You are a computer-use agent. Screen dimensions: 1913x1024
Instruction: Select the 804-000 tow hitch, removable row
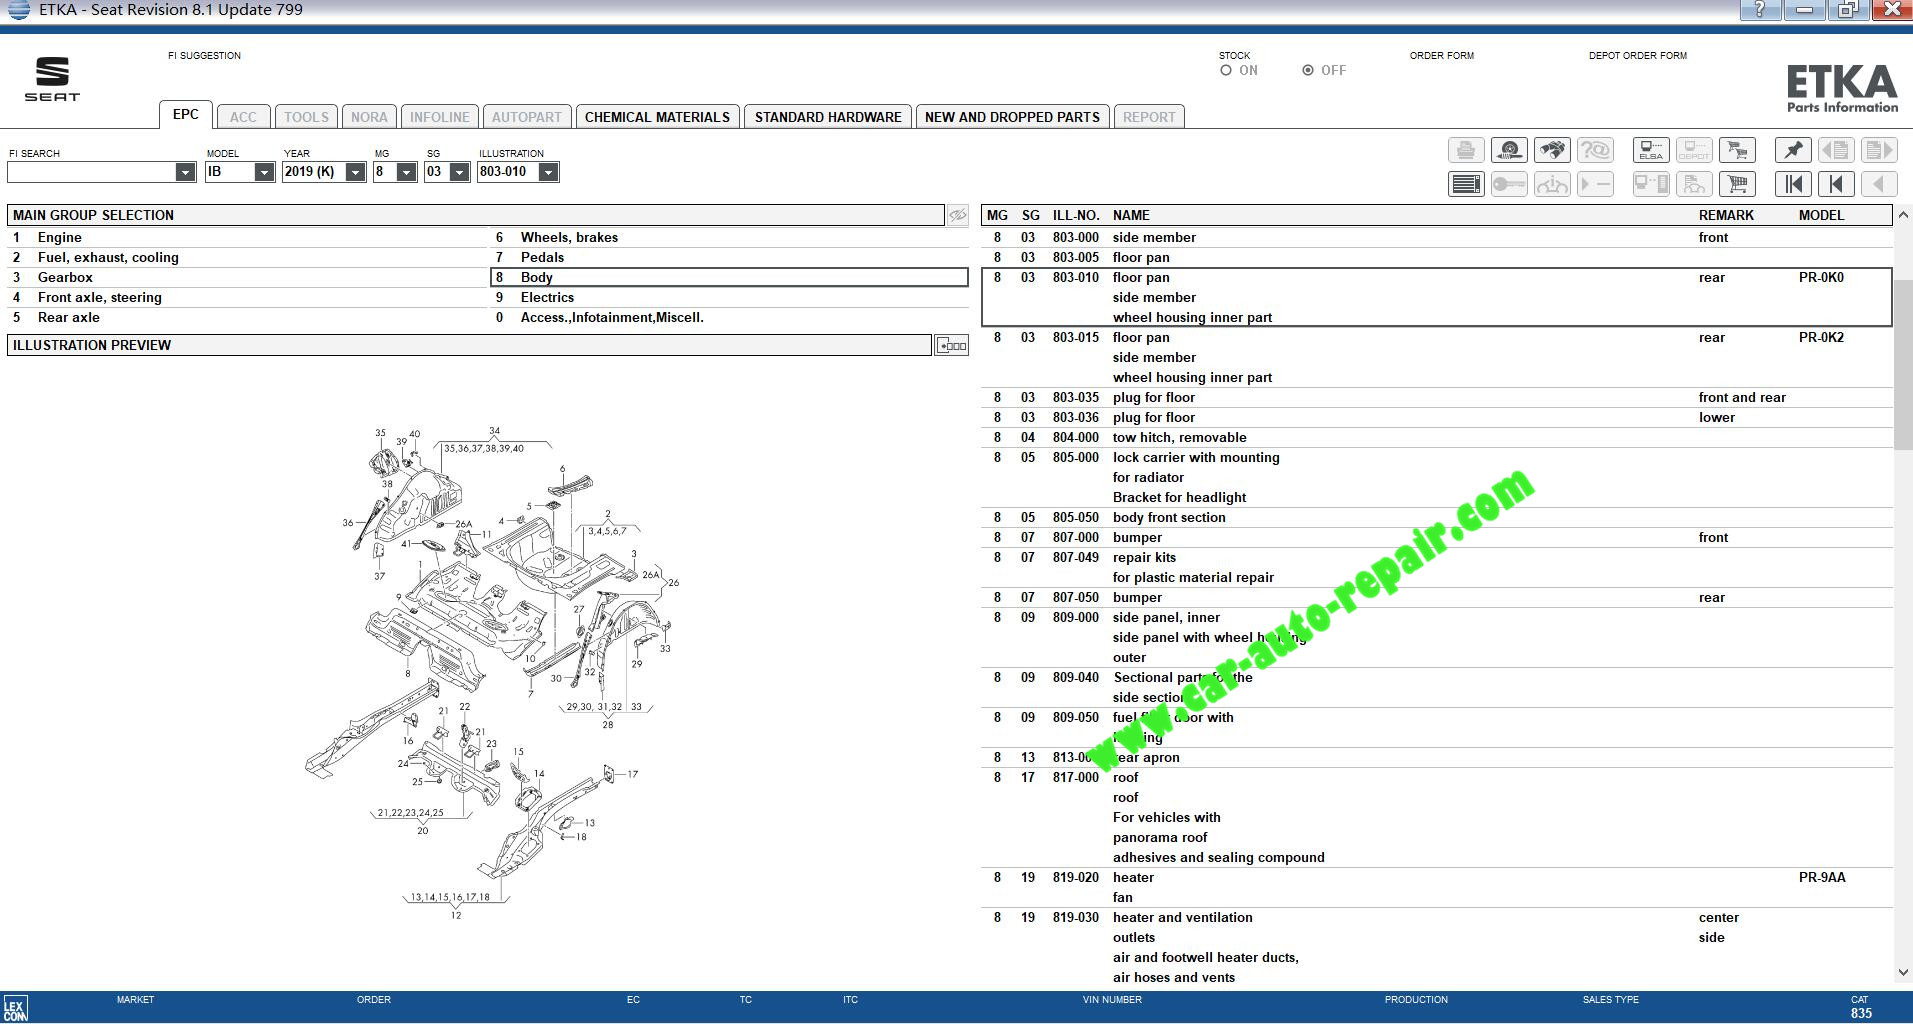(1437, 438)
